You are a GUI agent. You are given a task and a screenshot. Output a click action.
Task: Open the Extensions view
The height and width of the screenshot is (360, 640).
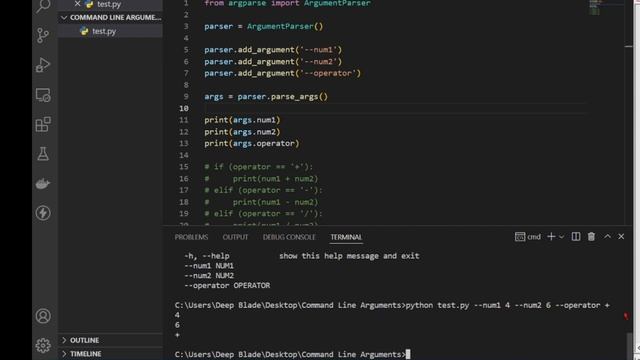point(43,124)
